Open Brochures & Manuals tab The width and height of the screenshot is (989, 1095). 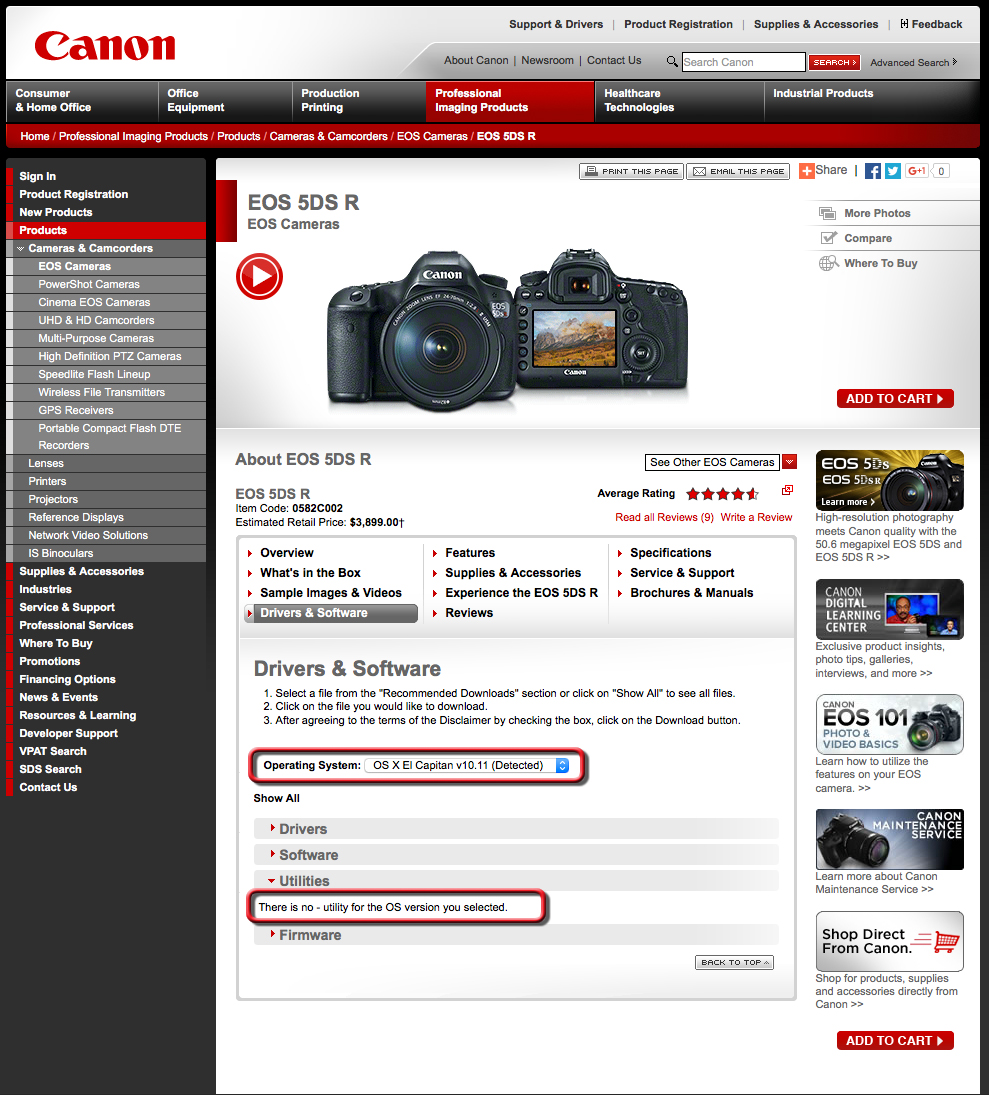click(x=691, y=593)
